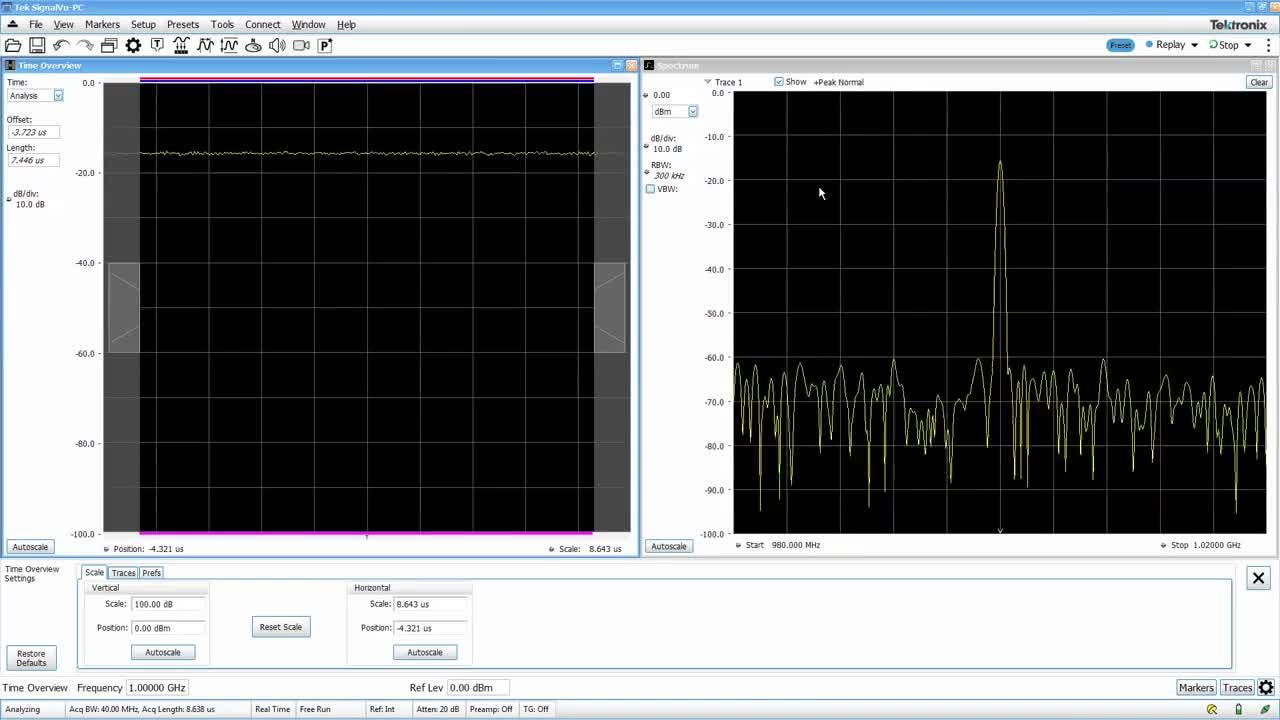
Task: Click the Ref Lev input field
Action: (478, 687)
